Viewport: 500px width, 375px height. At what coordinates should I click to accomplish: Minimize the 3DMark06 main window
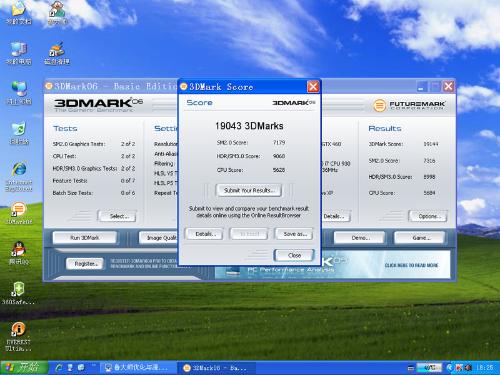pyautogui.click(x=422, y=87)
